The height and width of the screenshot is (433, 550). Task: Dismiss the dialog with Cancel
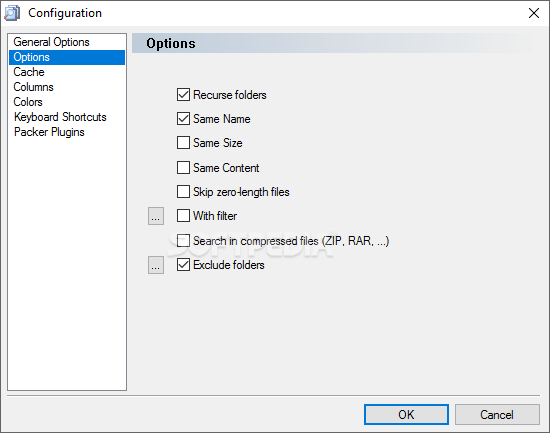point(497,414)
